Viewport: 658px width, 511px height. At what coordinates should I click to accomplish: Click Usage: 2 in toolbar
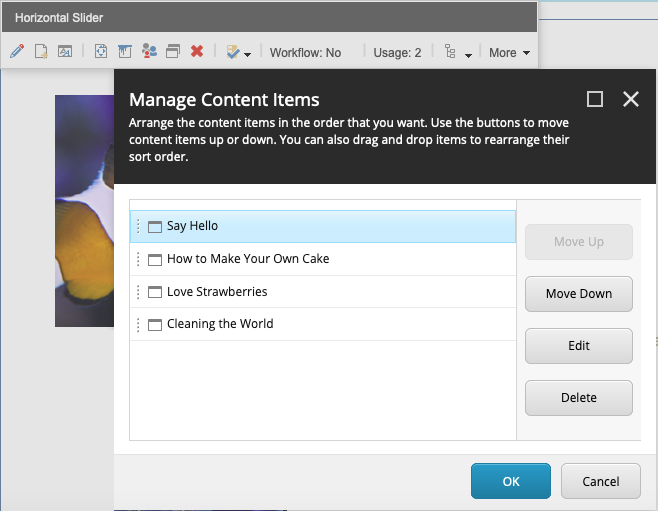pyautogui.click(x=397, y=52)
